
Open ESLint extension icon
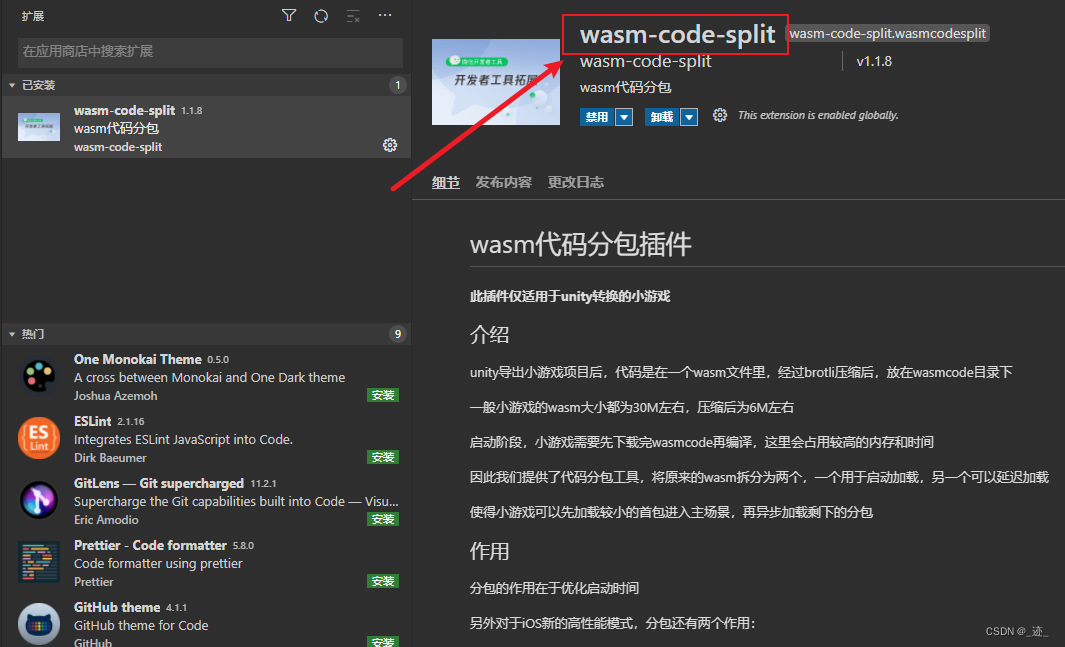tap(39, 438)
